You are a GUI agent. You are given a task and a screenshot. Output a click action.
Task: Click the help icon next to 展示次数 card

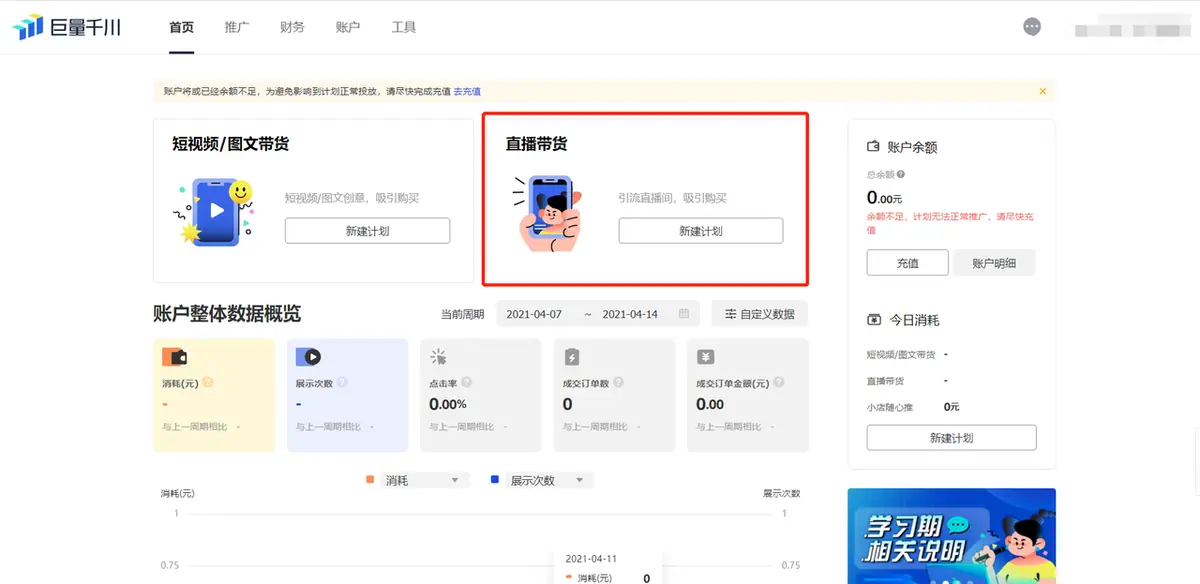click(x=342, y=382)
